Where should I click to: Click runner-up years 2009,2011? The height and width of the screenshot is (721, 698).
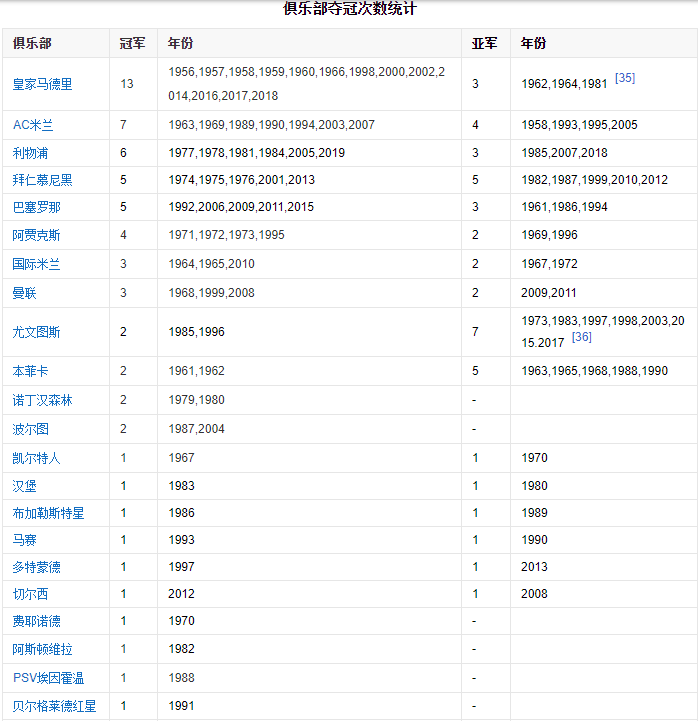point(549,293)
